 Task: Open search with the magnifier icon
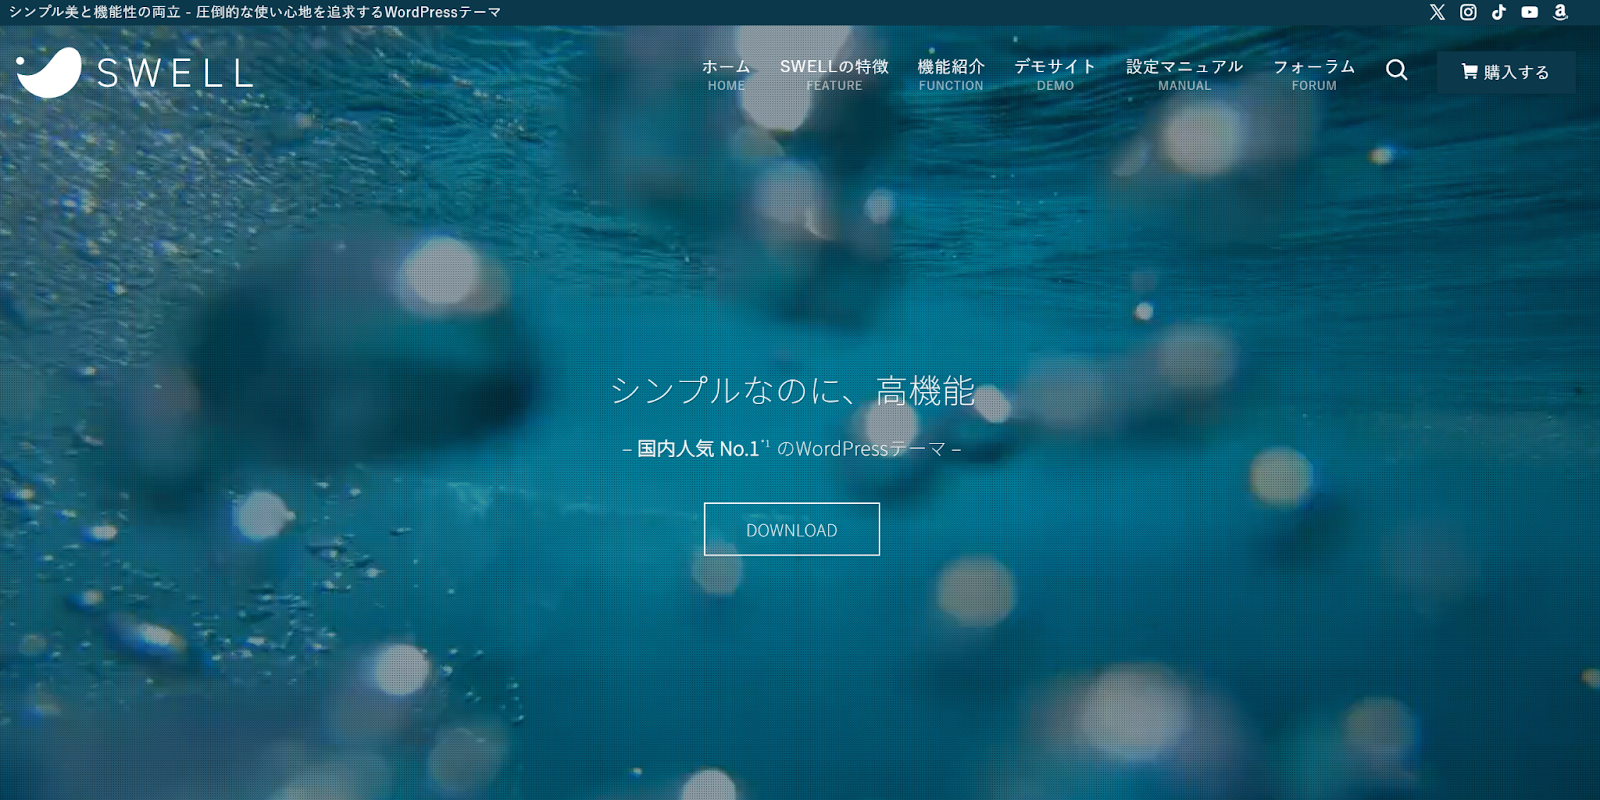[x=1396, y=70]
